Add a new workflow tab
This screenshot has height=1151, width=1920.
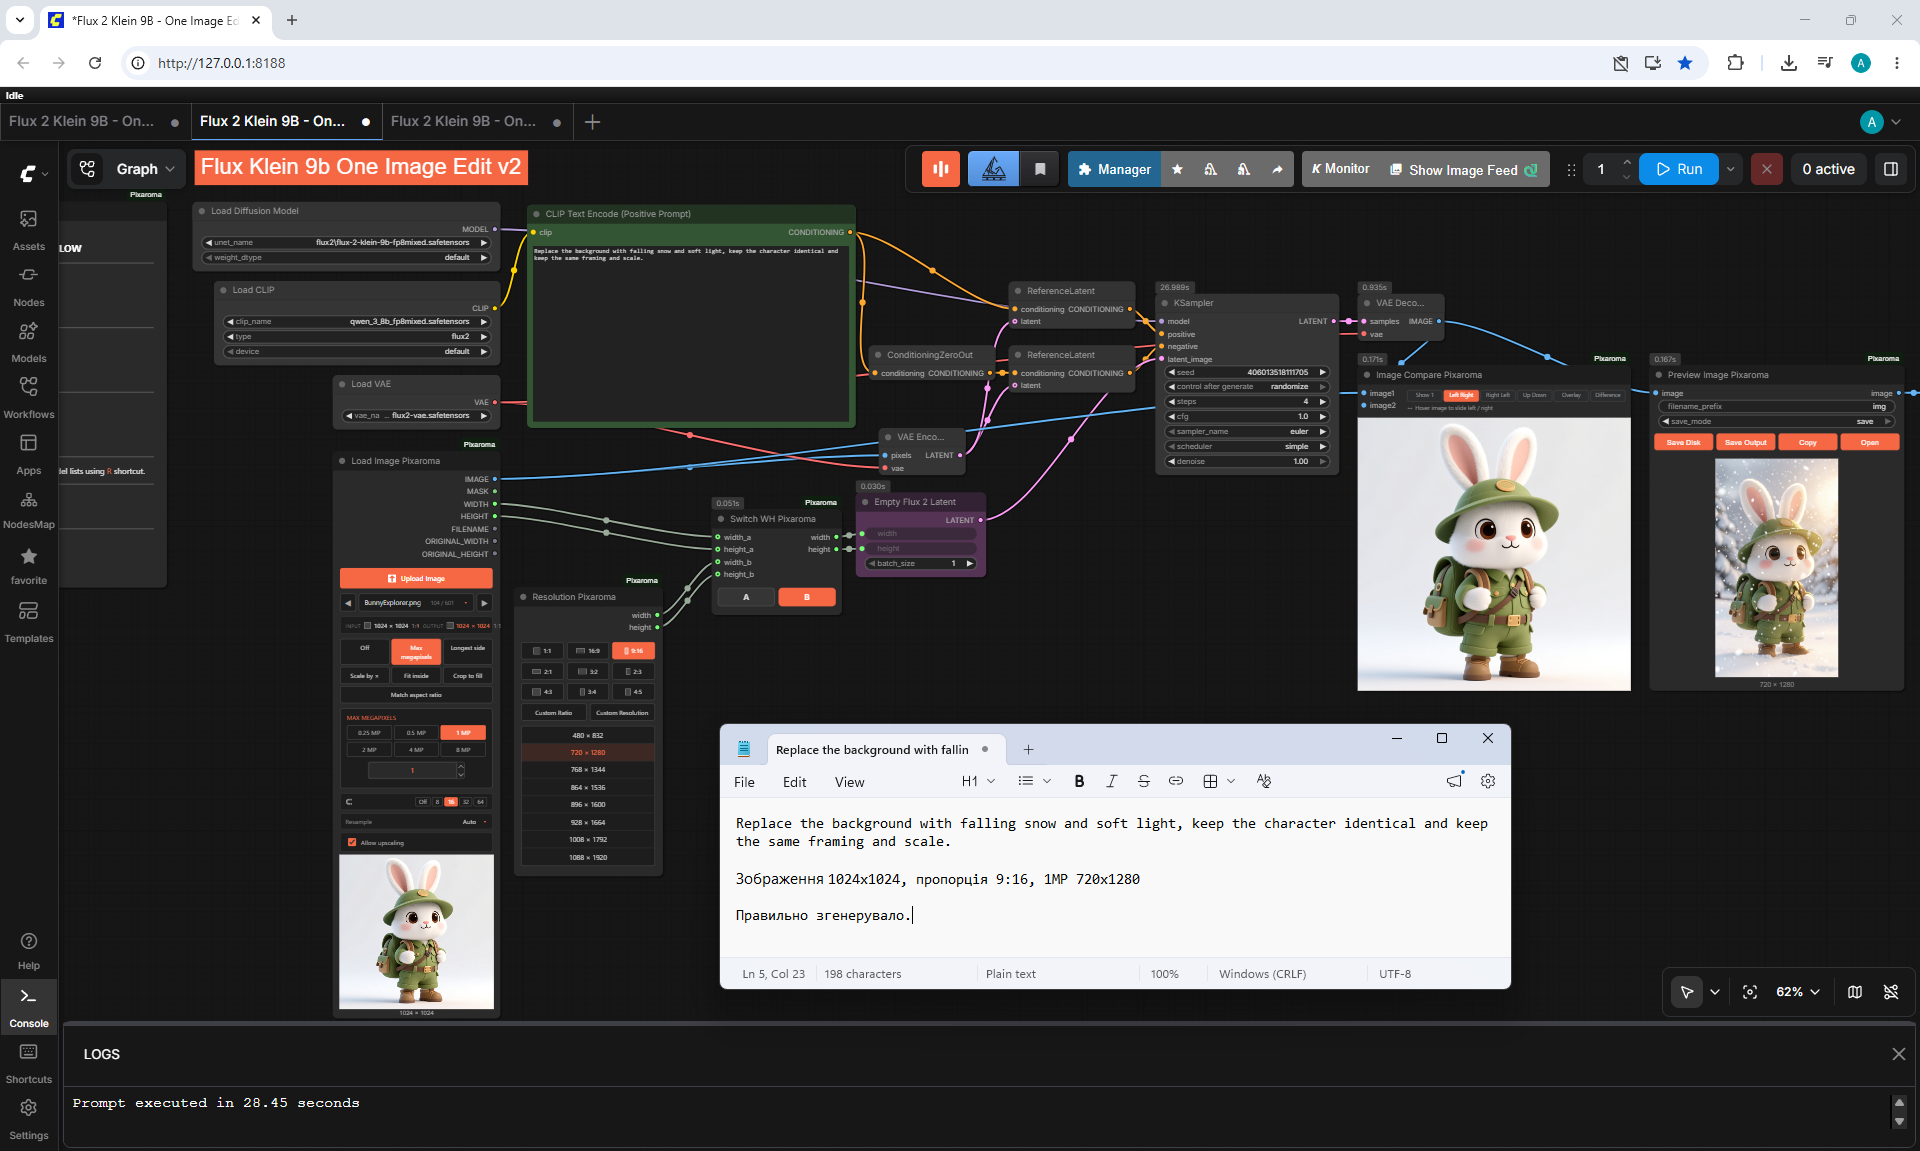592,122
